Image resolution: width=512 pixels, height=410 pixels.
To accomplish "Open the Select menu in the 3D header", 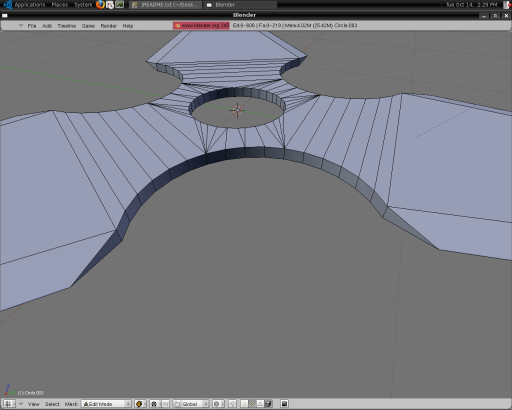I will click(52, 404).
